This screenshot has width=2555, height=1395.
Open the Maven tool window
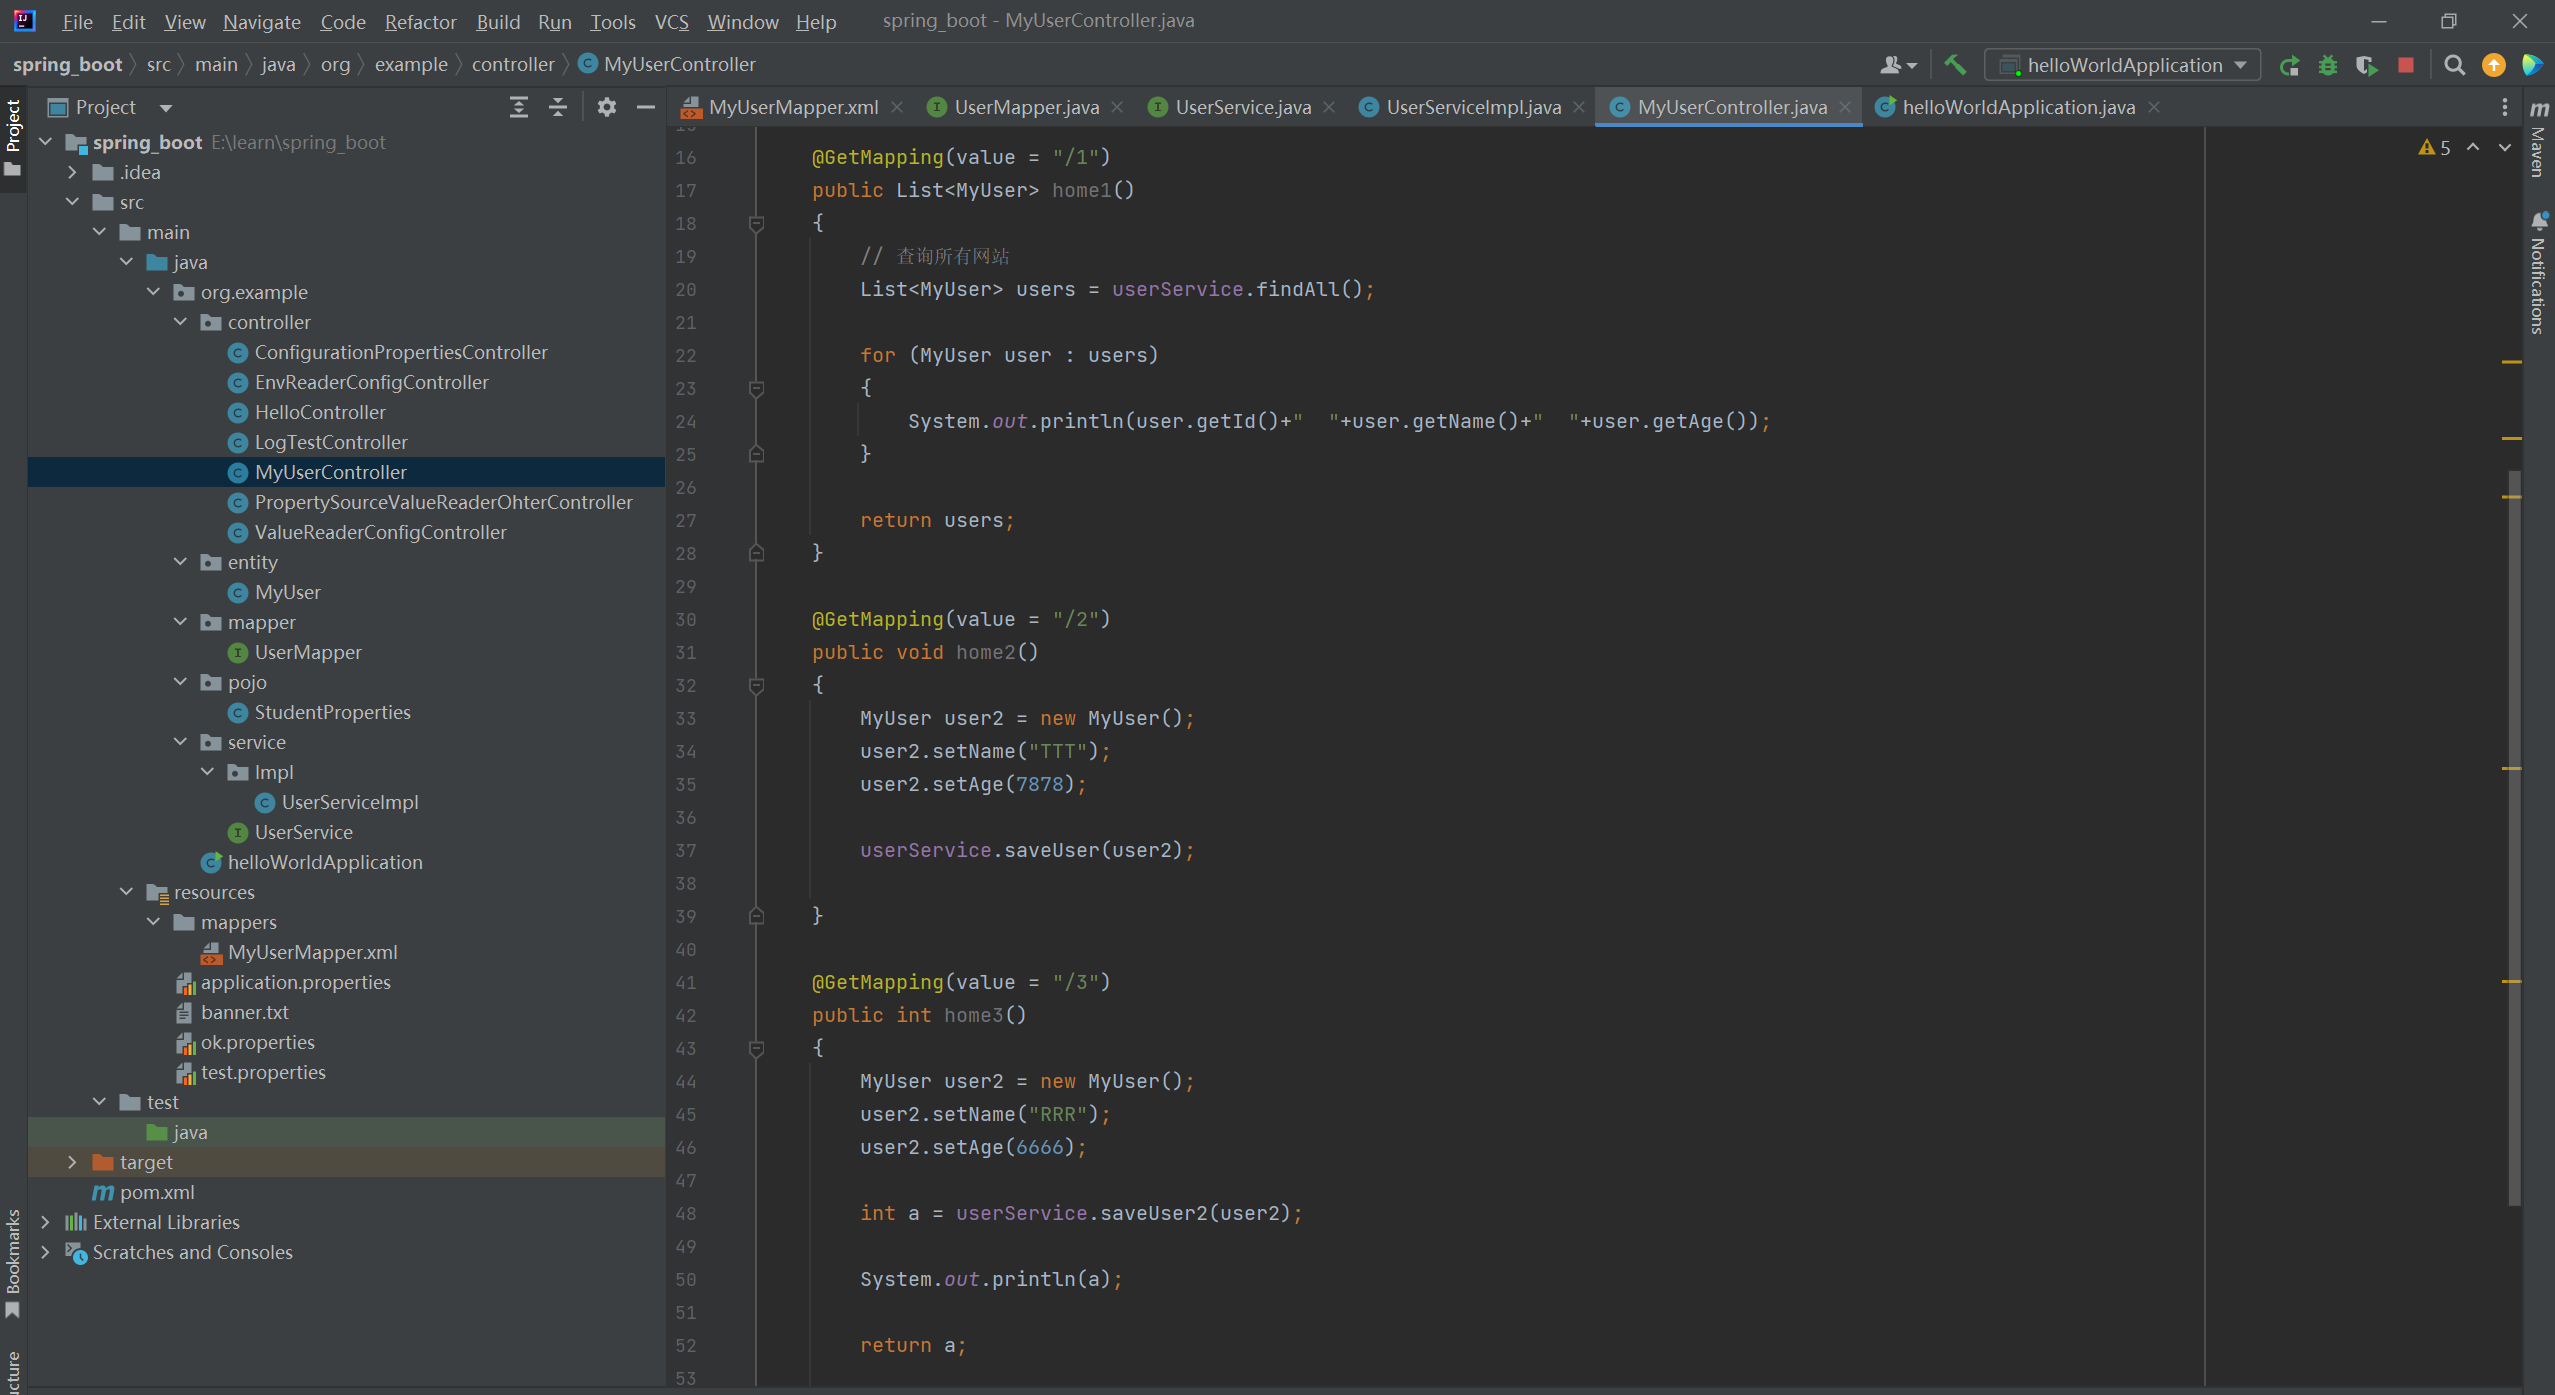(x=2538, y=140)
